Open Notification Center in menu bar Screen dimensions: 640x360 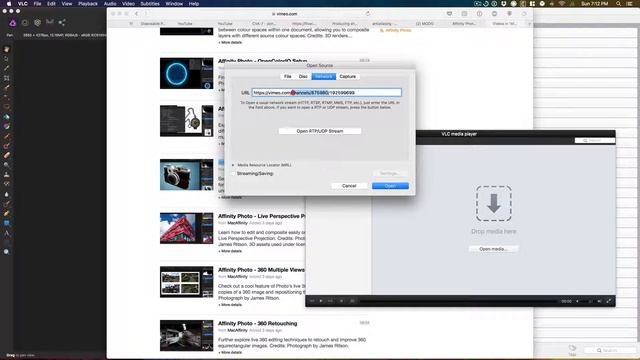coord(630,4)
